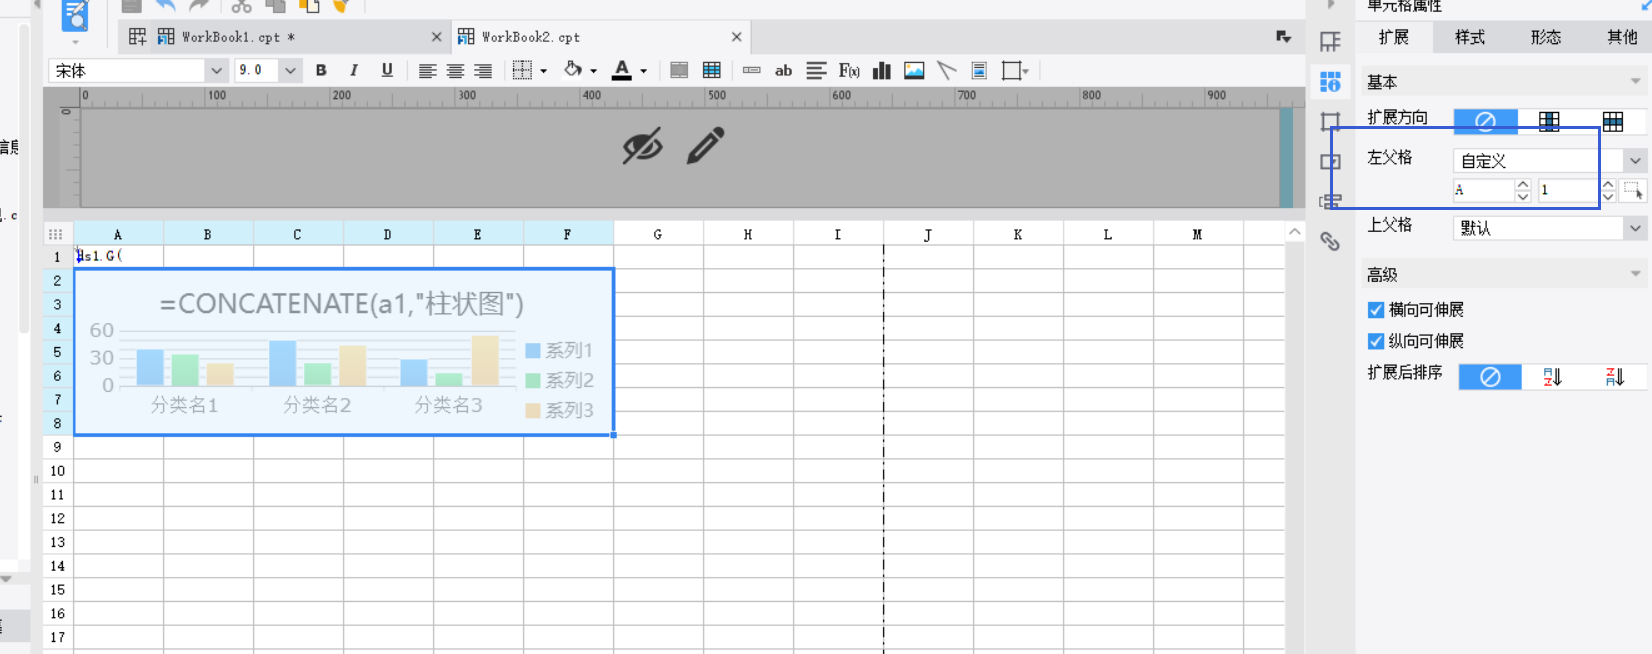Open border style dropdown arrow
Viewport: 1652px width, 654px height.
pyautogui.click(x=543, y=71)
